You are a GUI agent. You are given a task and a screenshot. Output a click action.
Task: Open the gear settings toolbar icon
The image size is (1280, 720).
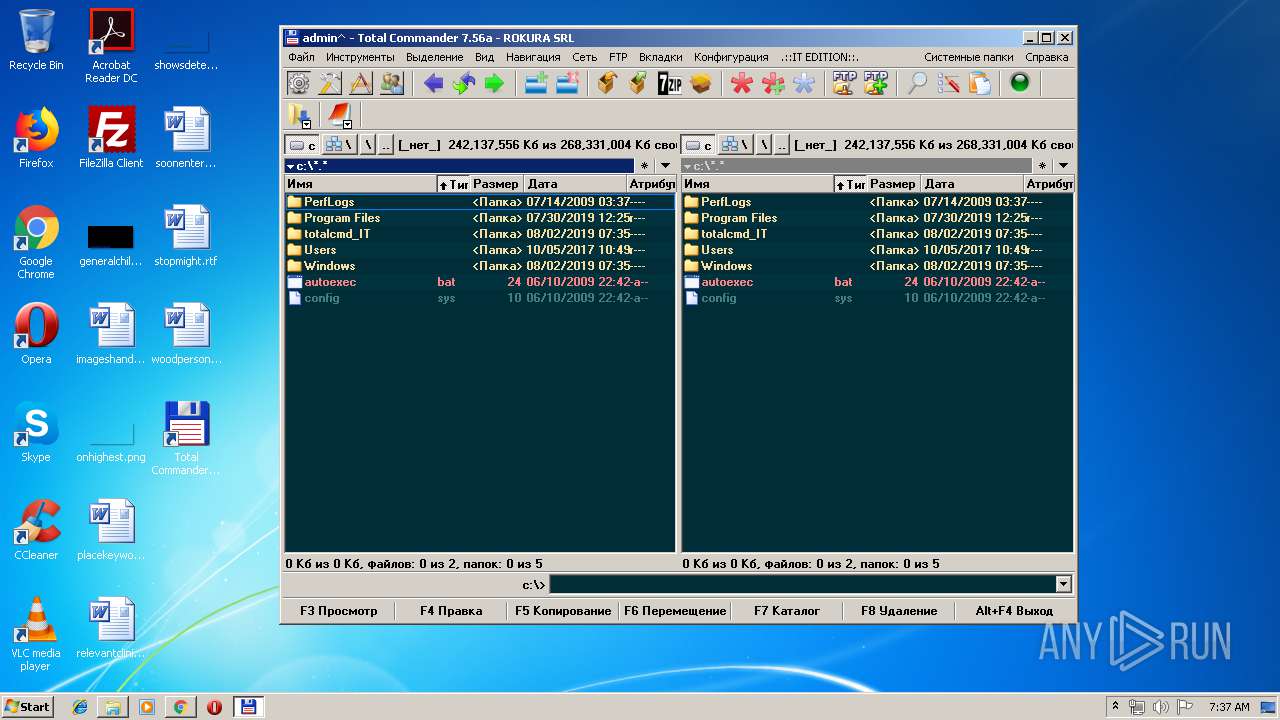[298, 84]
